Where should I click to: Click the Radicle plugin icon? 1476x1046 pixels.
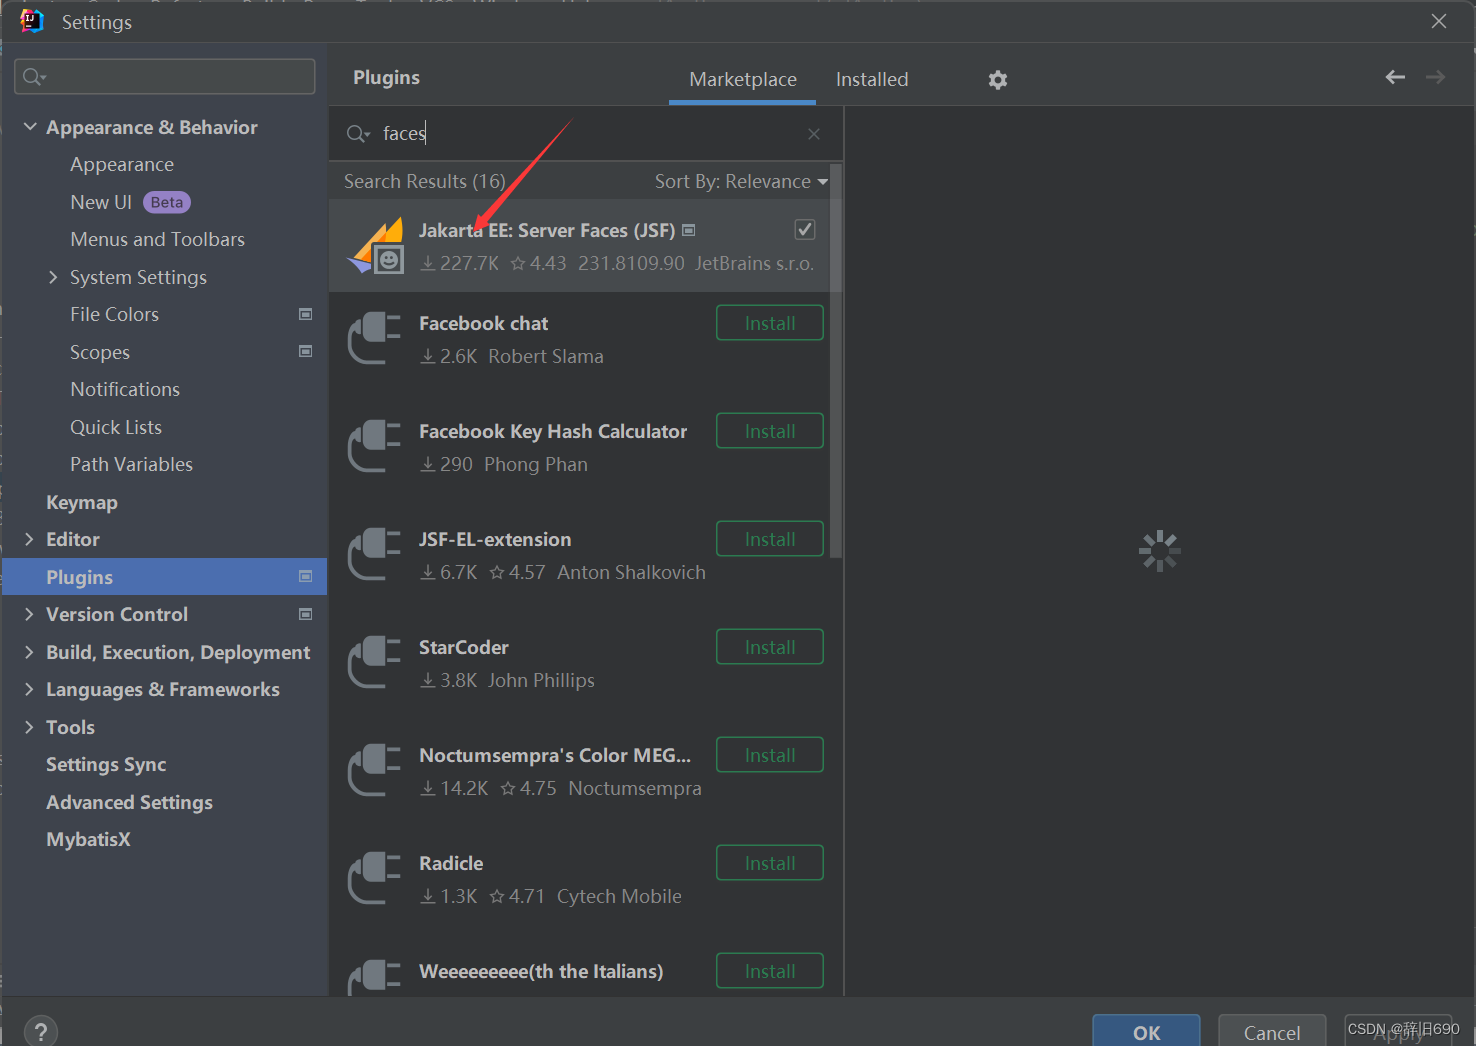(x=374, y=878)
